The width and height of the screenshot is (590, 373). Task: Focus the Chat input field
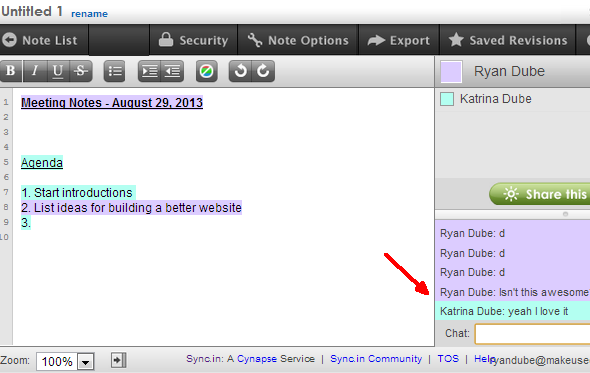pyautogui.click(x=532, y=333)
